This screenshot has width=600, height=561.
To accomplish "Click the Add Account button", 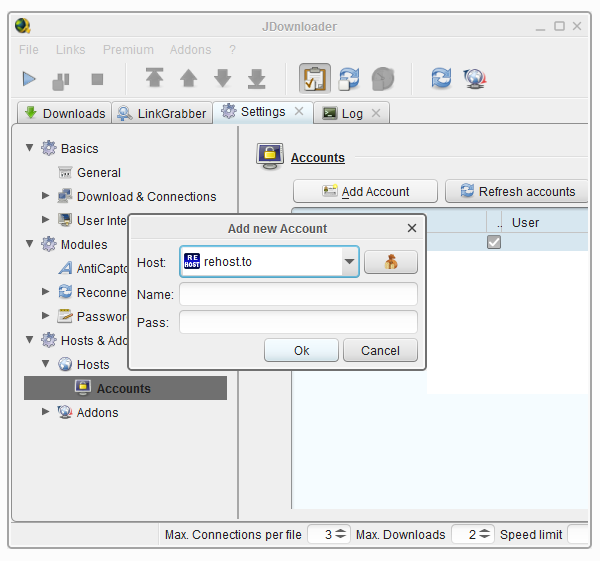I will 365,191.
